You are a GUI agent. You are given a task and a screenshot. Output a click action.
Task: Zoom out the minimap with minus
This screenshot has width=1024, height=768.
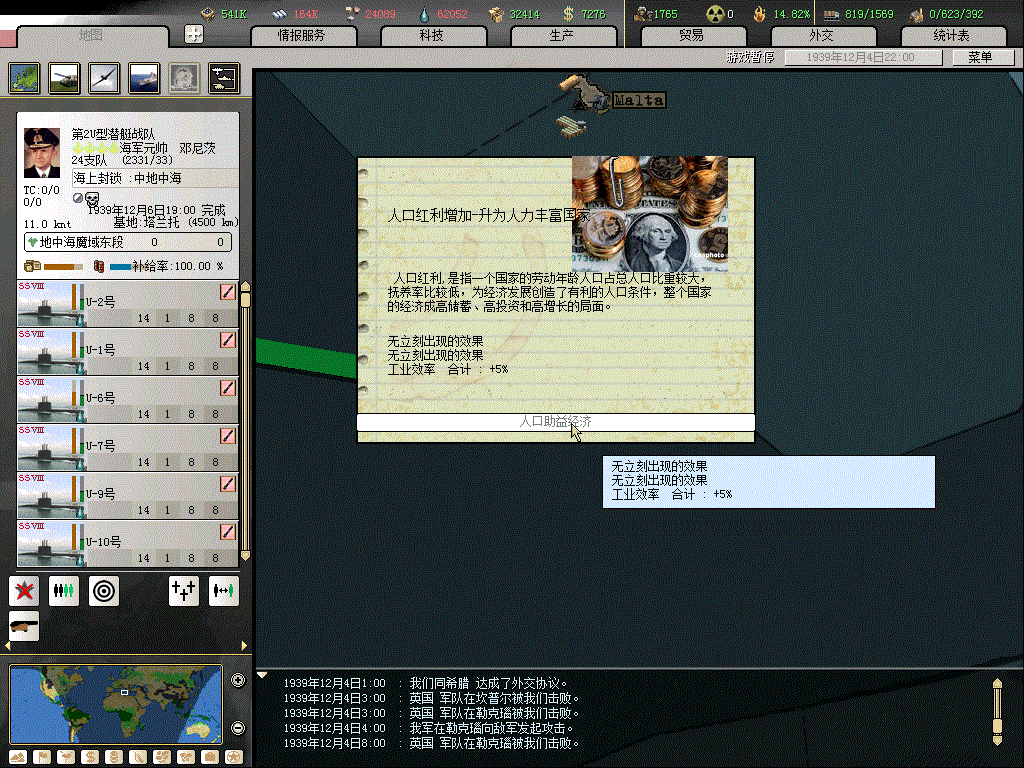(x=238, y=727)
